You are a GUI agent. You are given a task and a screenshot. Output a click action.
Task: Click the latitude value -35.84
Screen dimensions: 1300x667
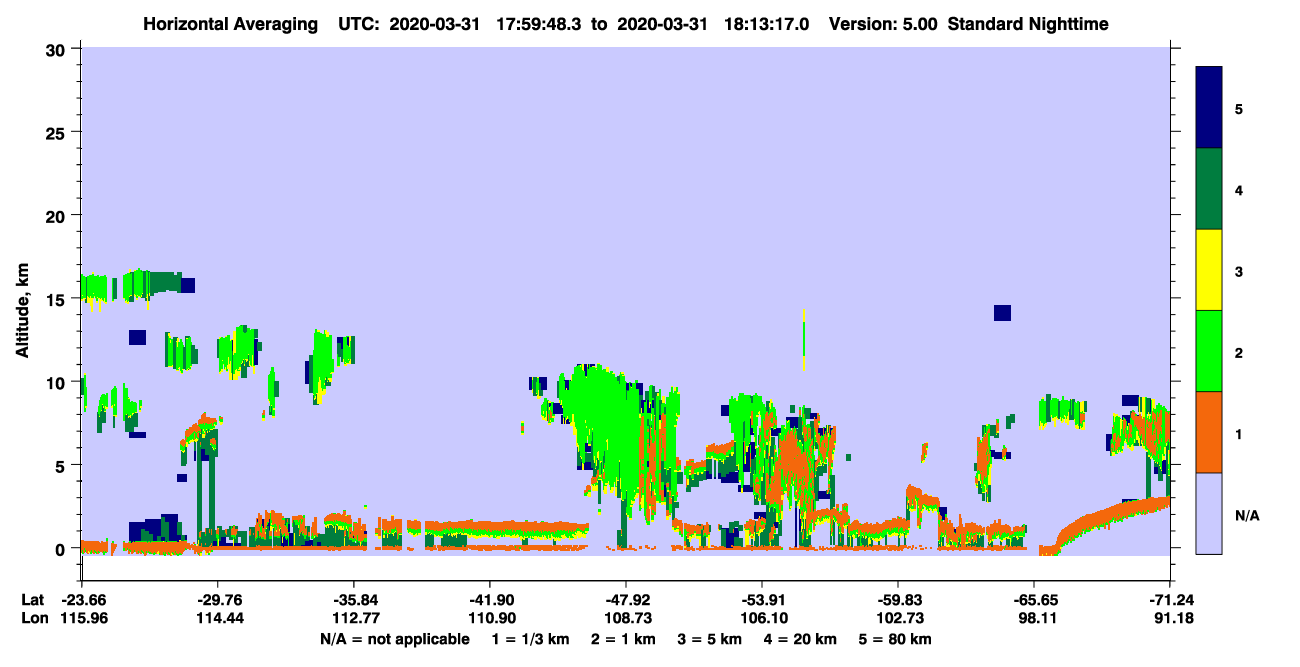point(354,600)
